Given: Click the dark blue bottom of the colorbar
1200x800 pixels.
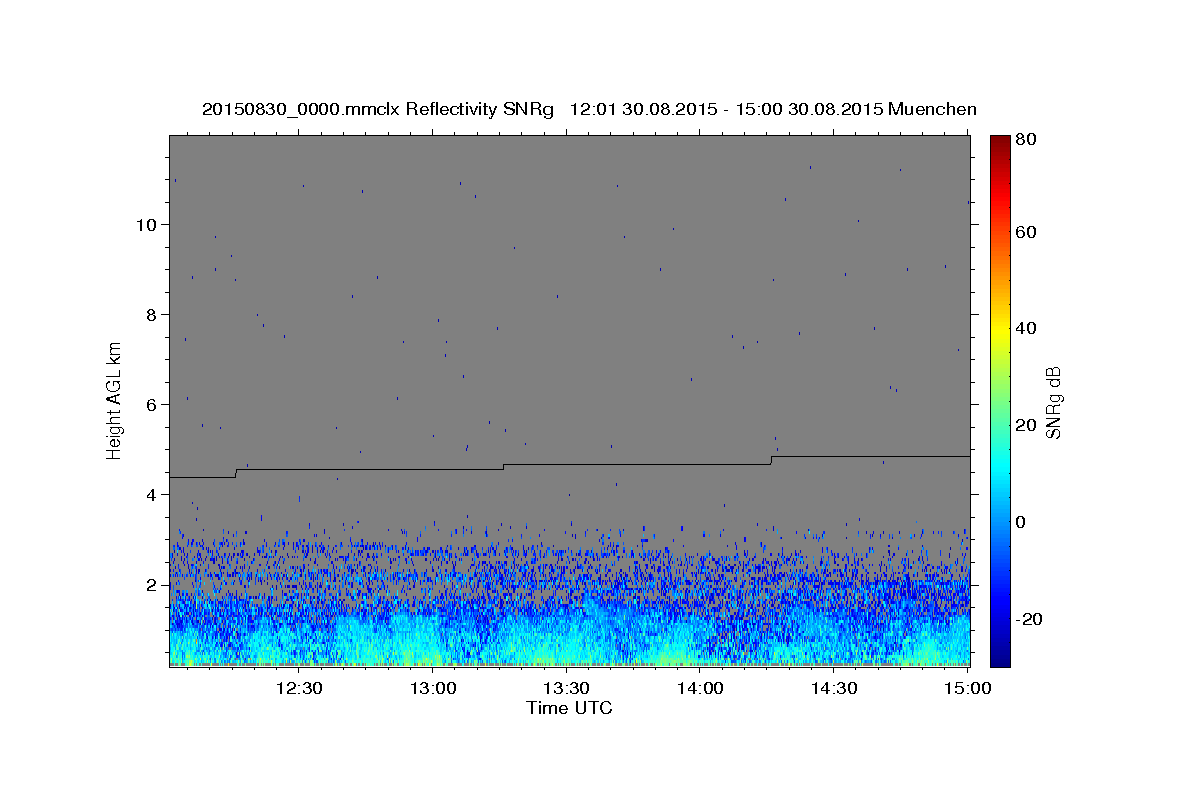Looking at the screenshot, I should (x=1000, y=660).
